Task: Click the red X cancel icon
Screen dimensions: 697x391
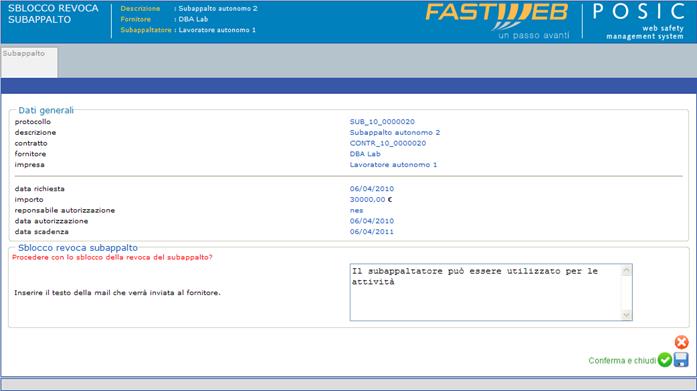Action: point(681,342)
